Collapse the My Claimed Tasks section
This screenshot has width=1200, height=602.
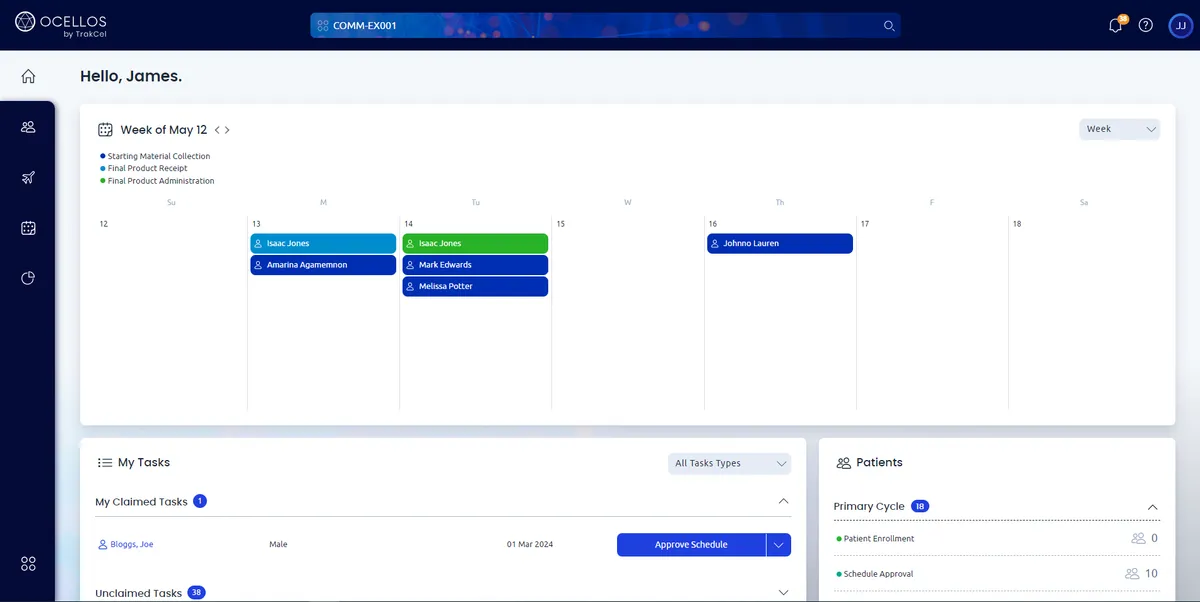(783, 501)
